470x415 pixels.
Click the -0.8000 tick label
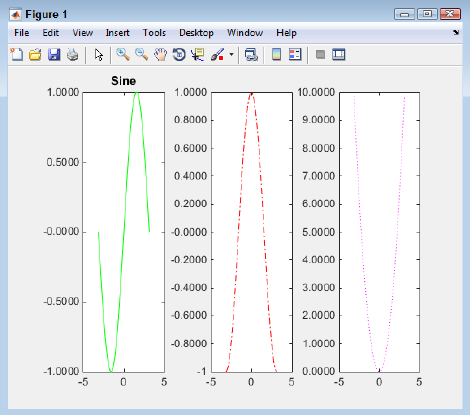tap(189, 343)
